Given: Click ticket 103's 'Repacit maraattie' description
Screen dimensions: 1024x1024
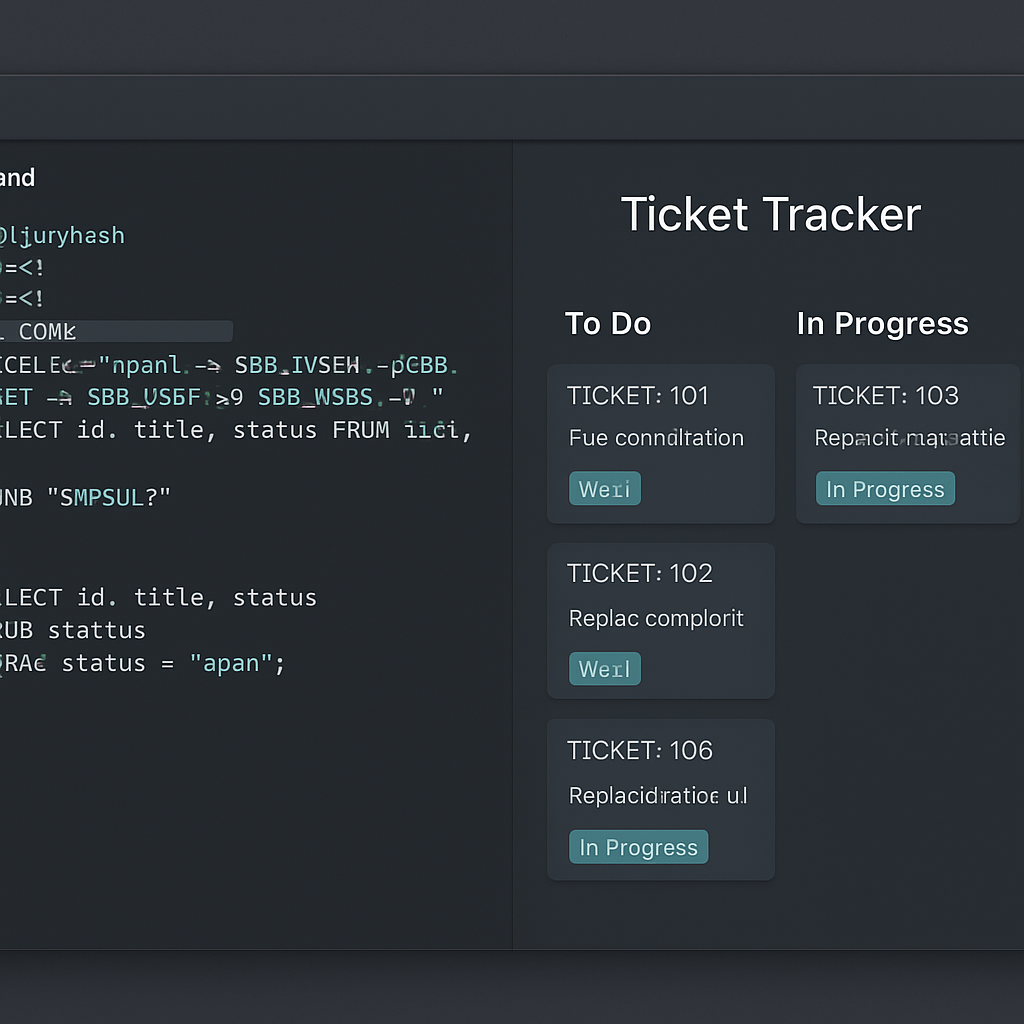Looking at the screenshot, I should point(910,438).
